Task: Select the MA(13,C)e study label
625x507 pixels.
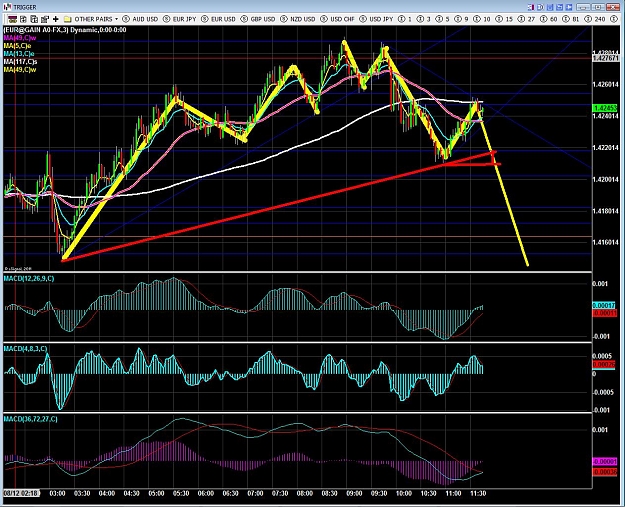Action: click(x=19, y=54)
